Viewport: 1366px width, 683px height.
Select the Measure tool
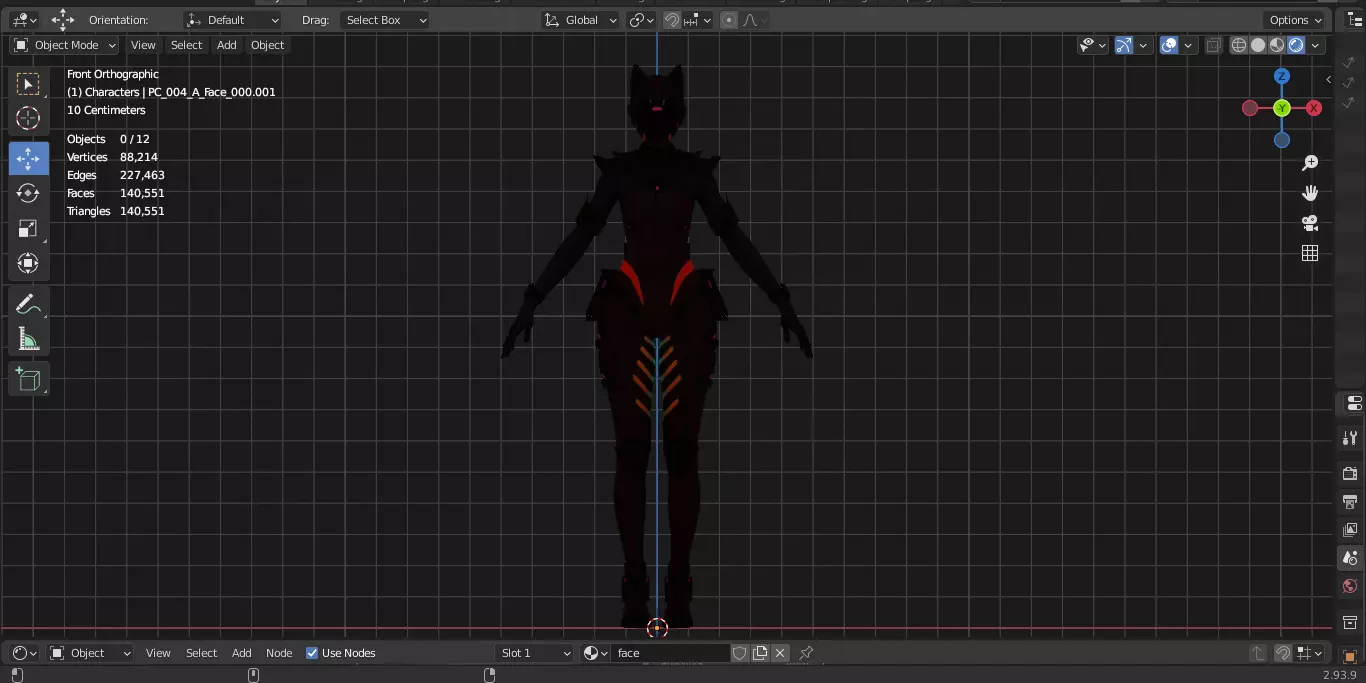point(28,340)
